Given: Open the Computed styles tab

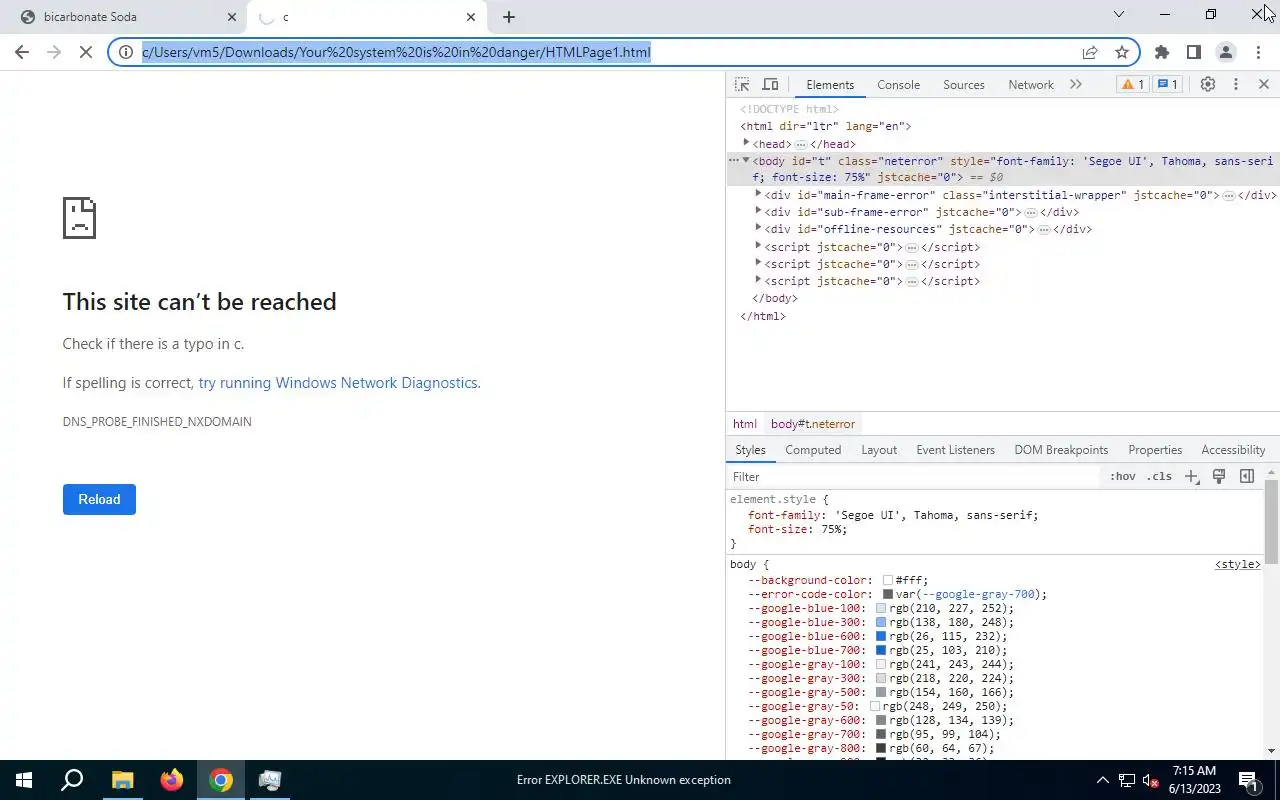Looking at the screenshot, I should pyautogui.click(x=813, y=450).
